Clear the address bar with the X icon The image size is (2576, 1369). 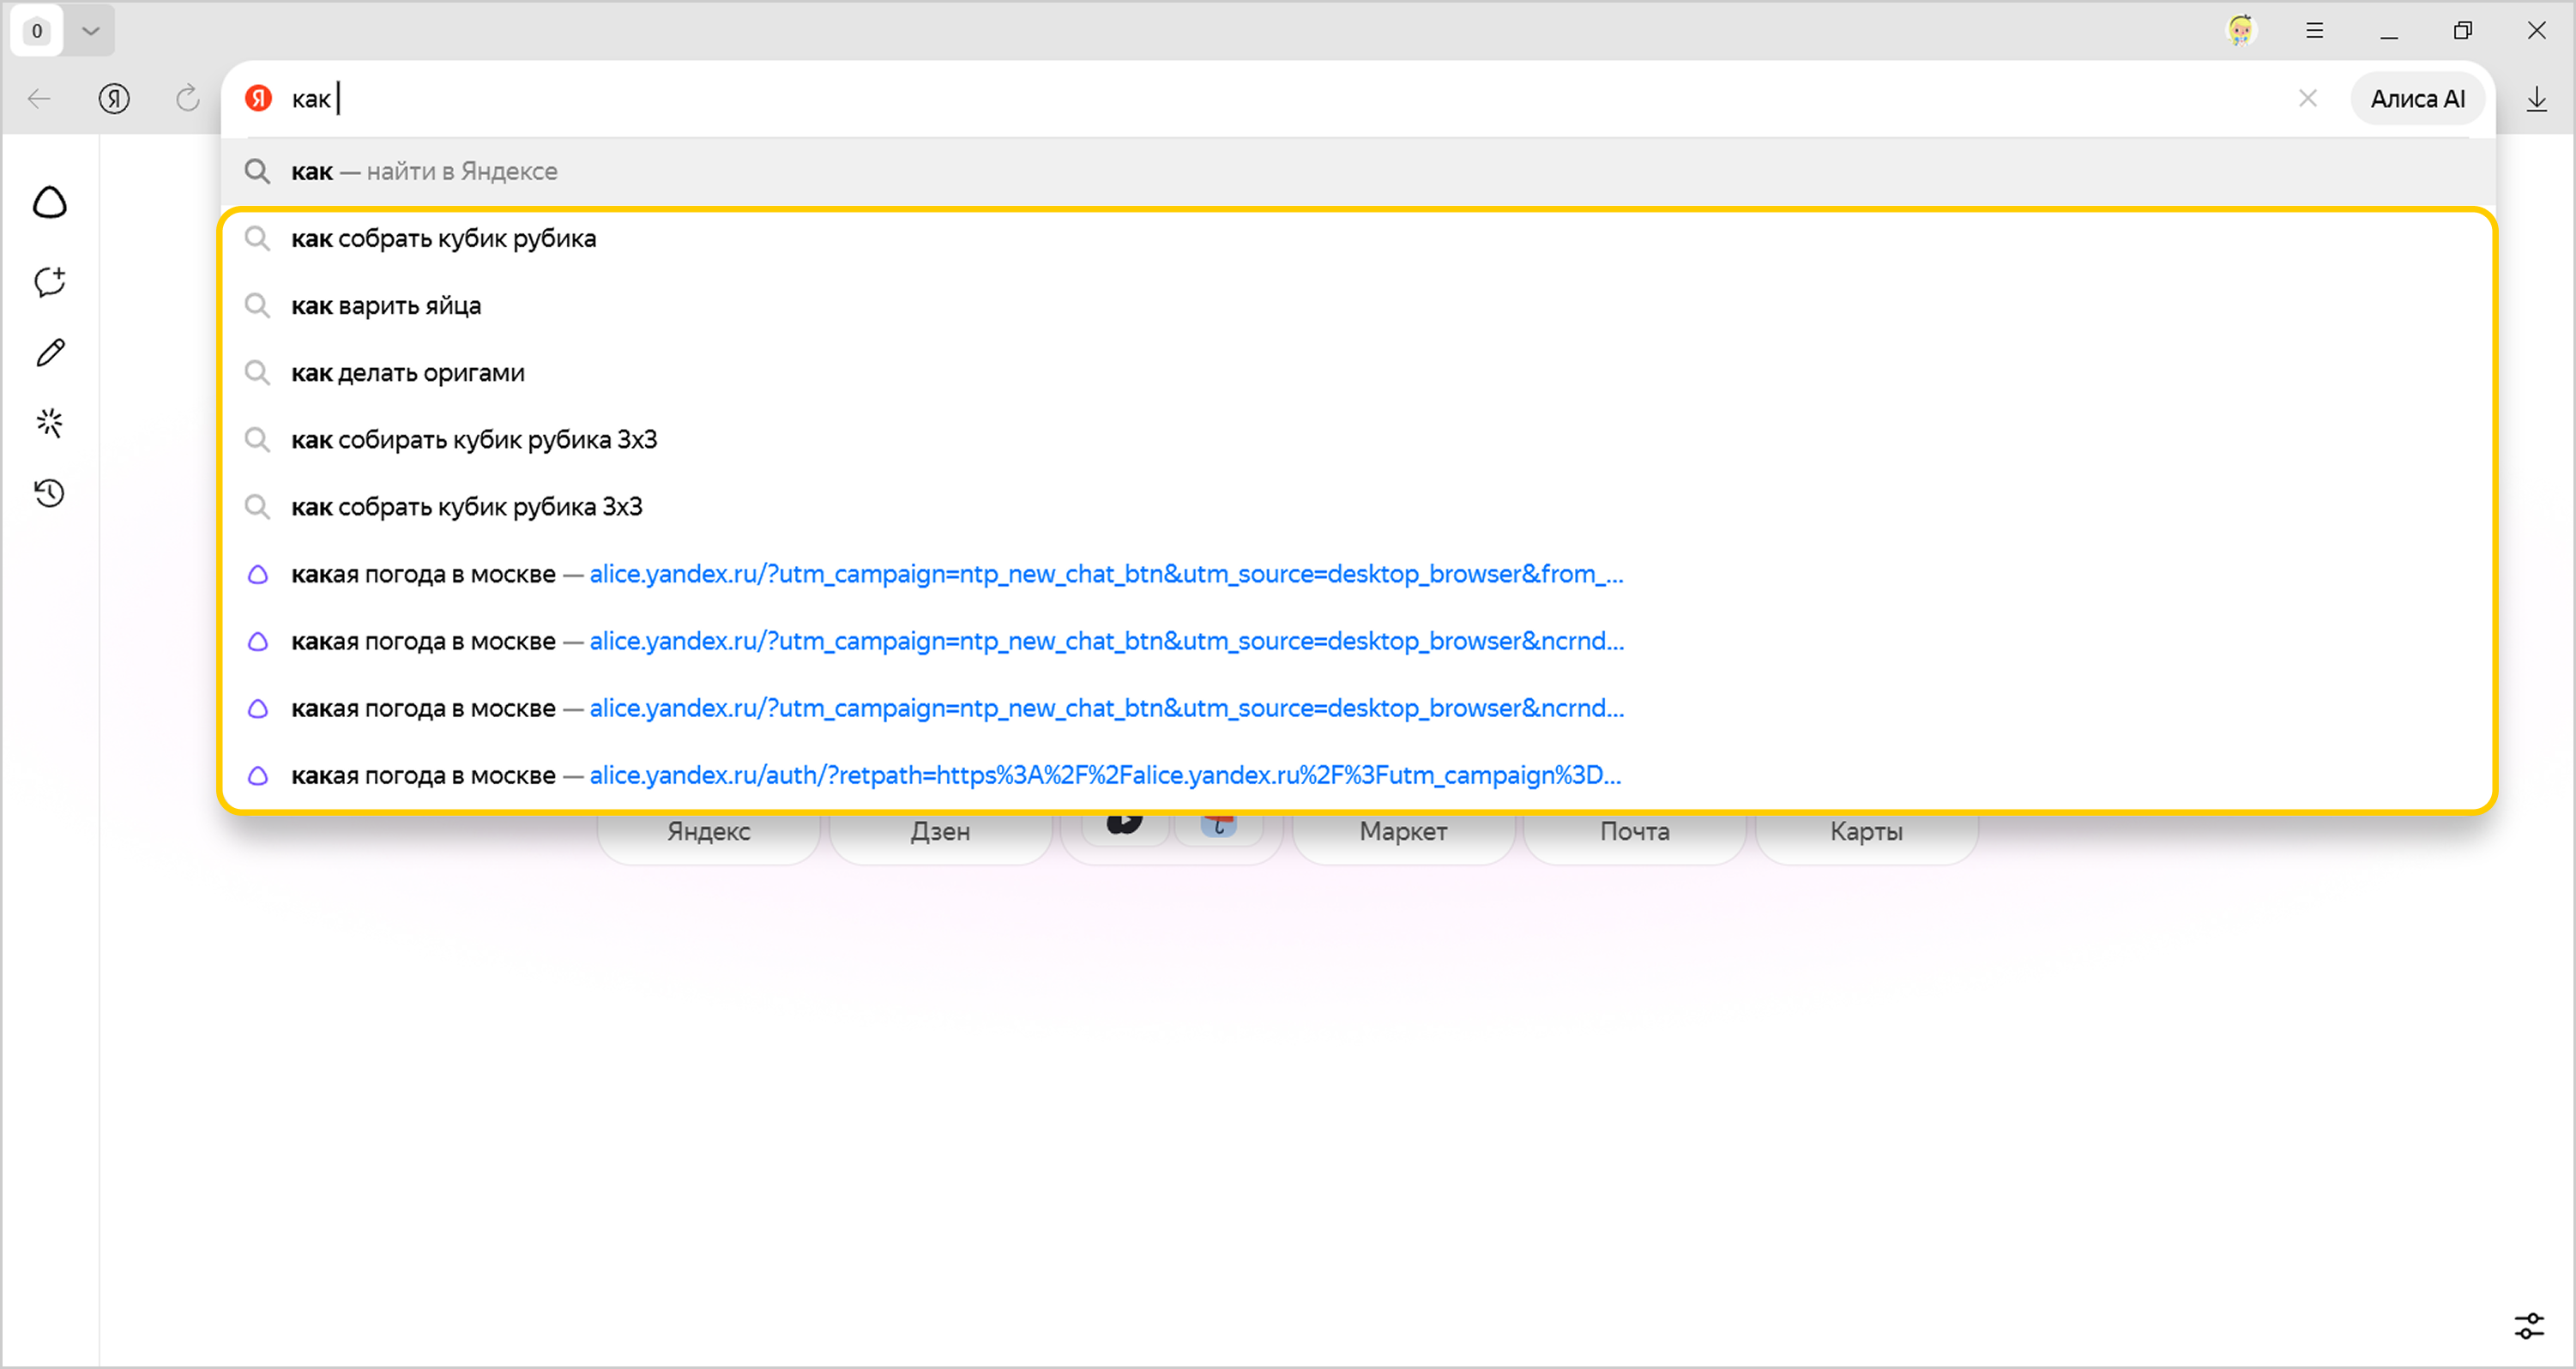click(2308, 98)
